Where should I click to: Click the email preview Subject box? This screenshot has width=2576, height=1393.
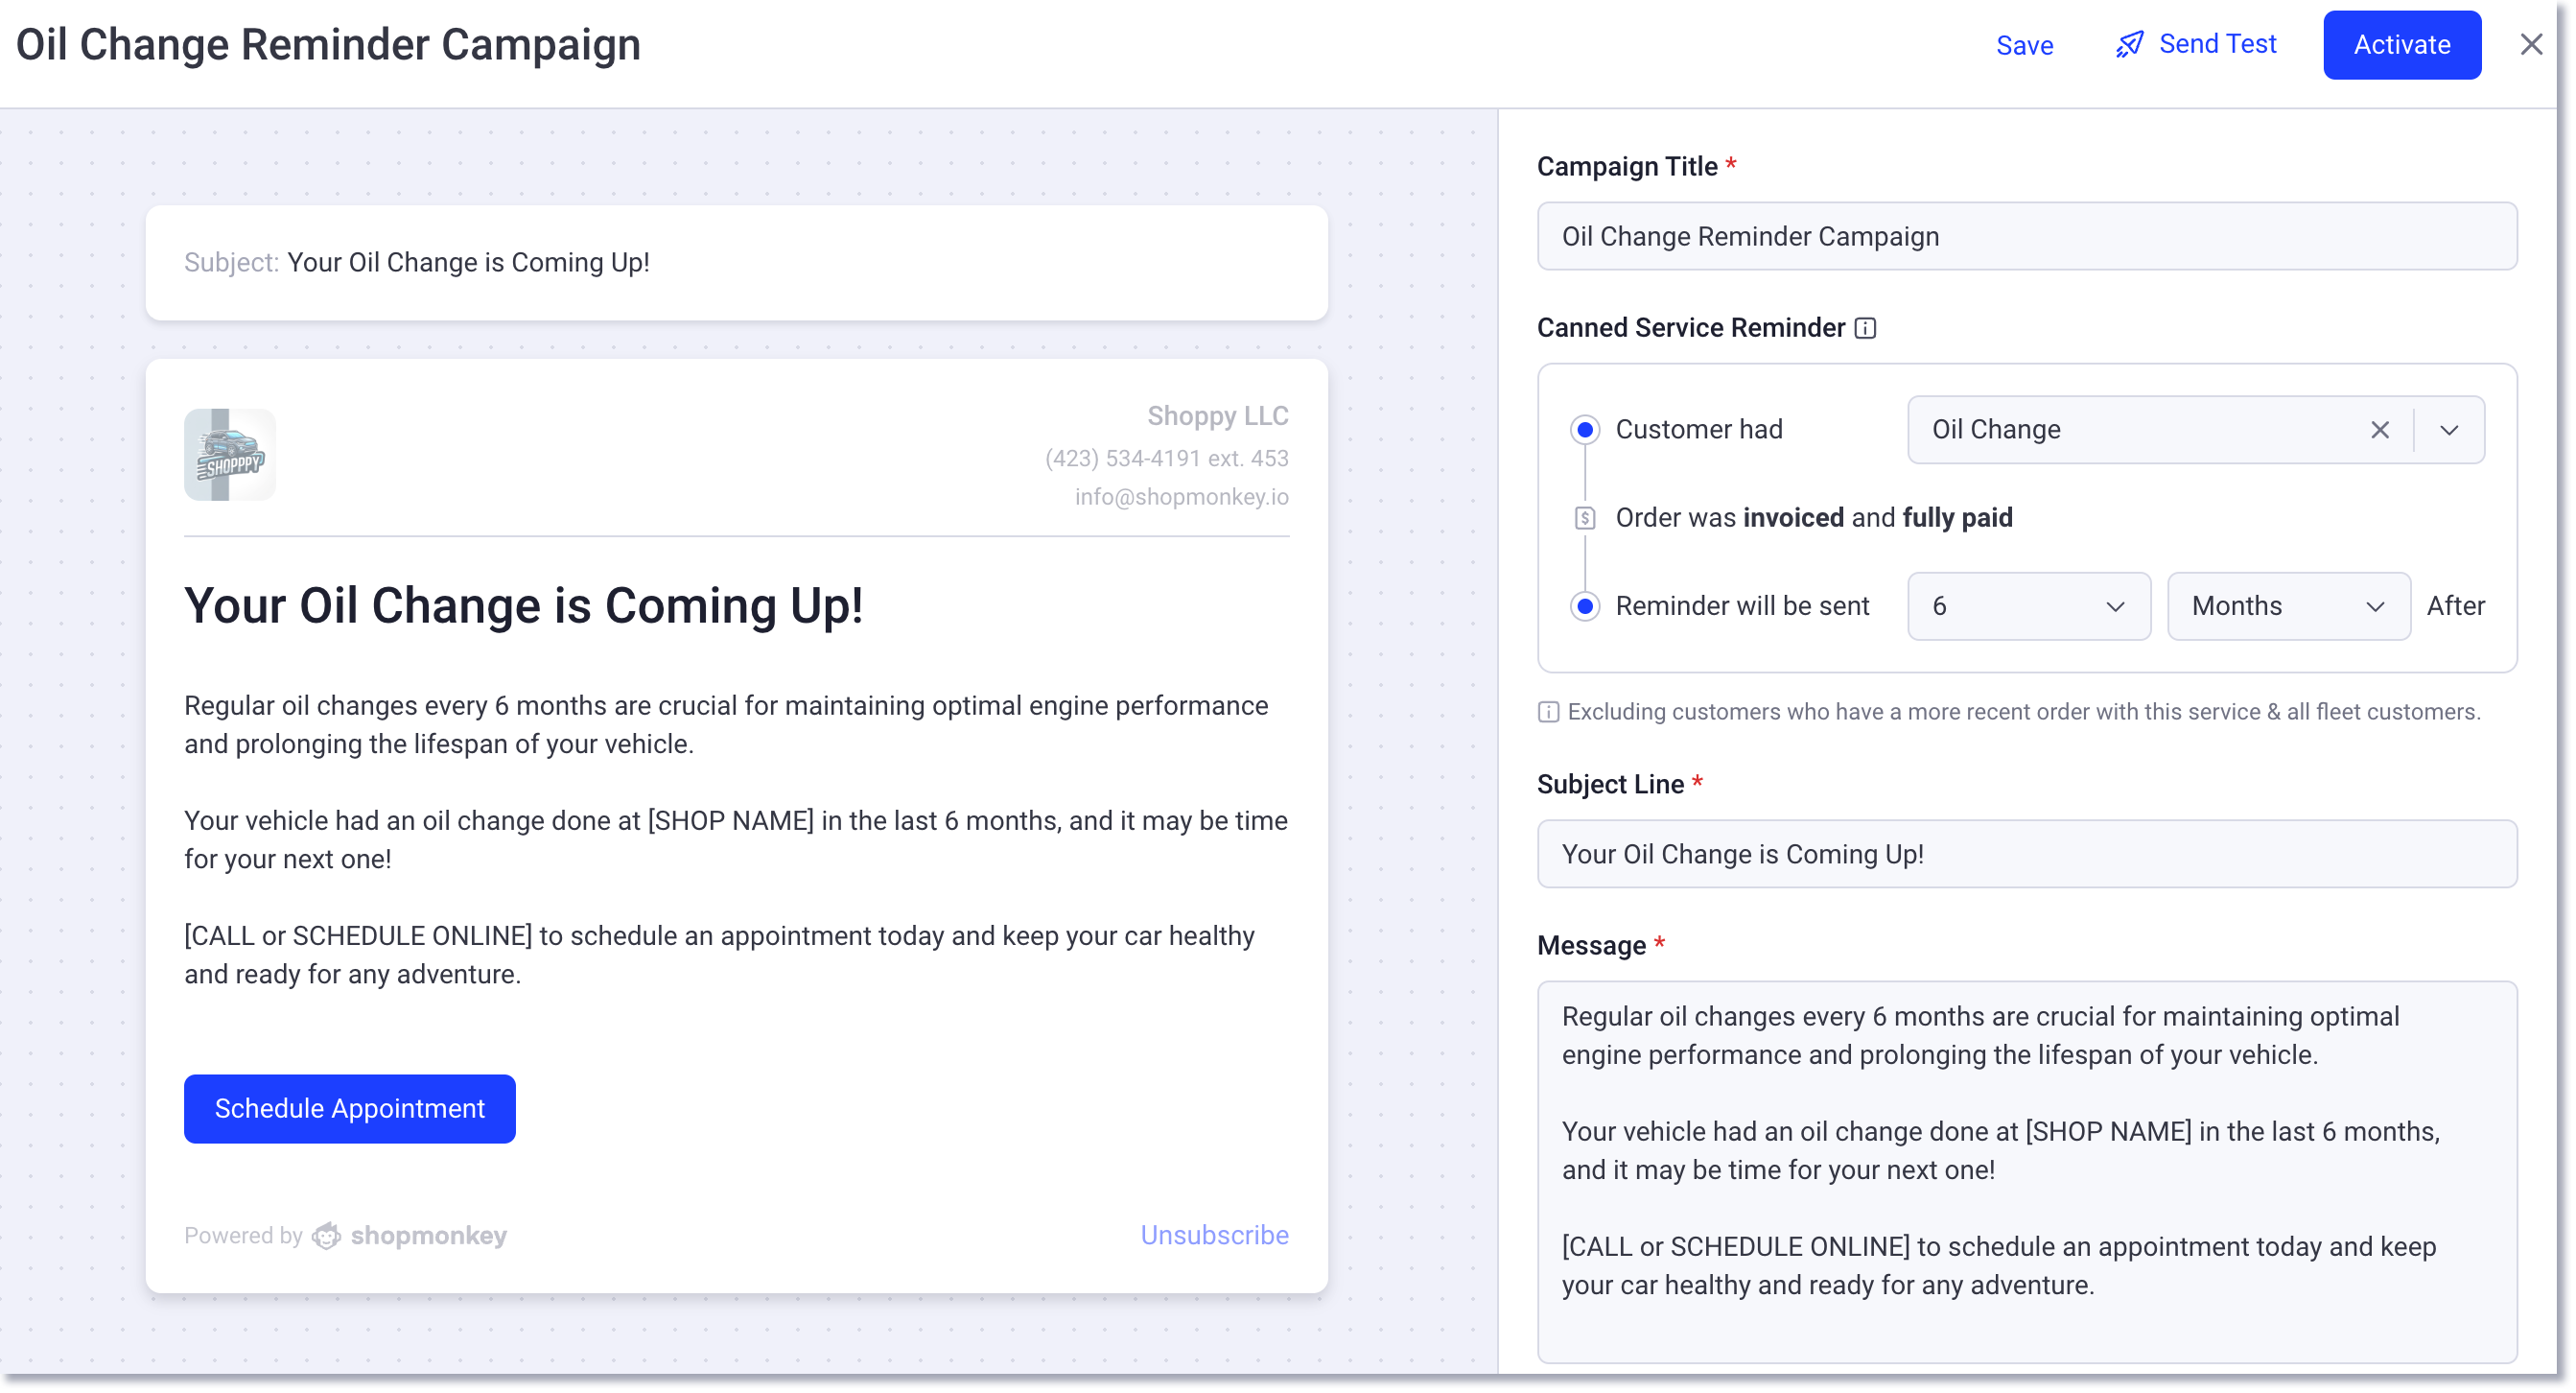736,263
